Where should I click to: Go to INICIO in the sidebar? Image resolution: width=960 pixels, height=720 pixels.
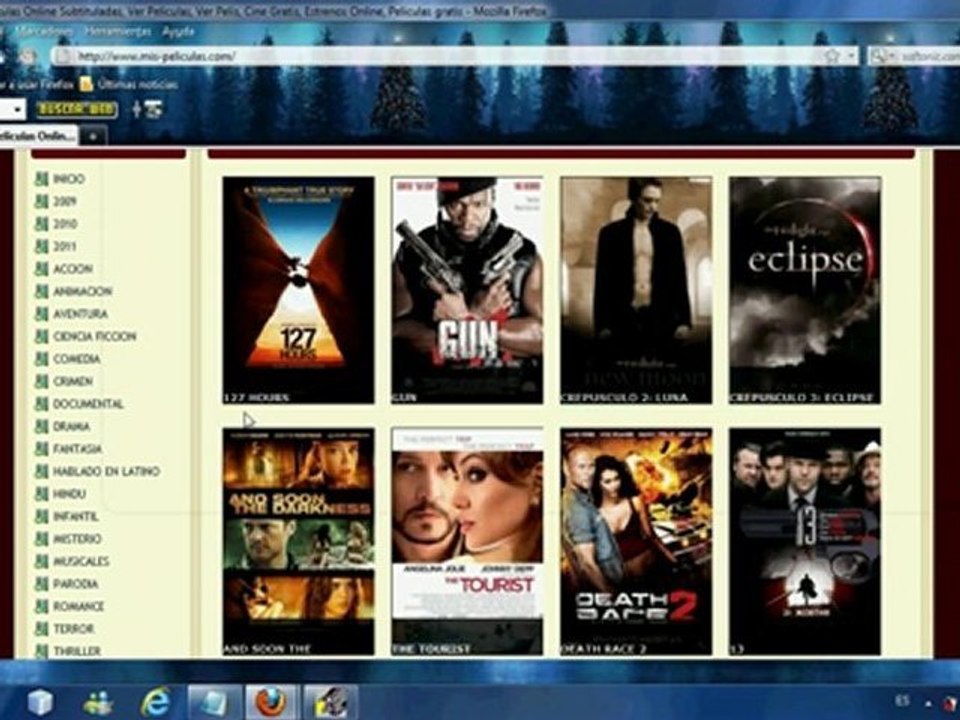[69, 179]
